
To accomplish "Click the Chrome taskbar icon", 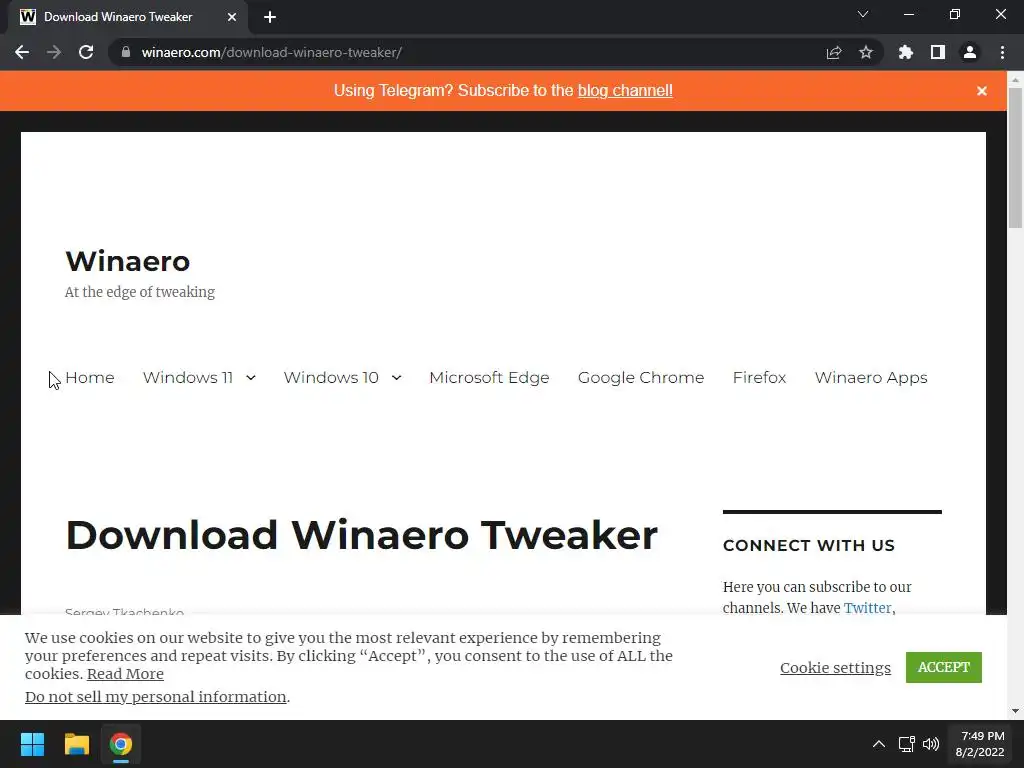I will 121,744.
